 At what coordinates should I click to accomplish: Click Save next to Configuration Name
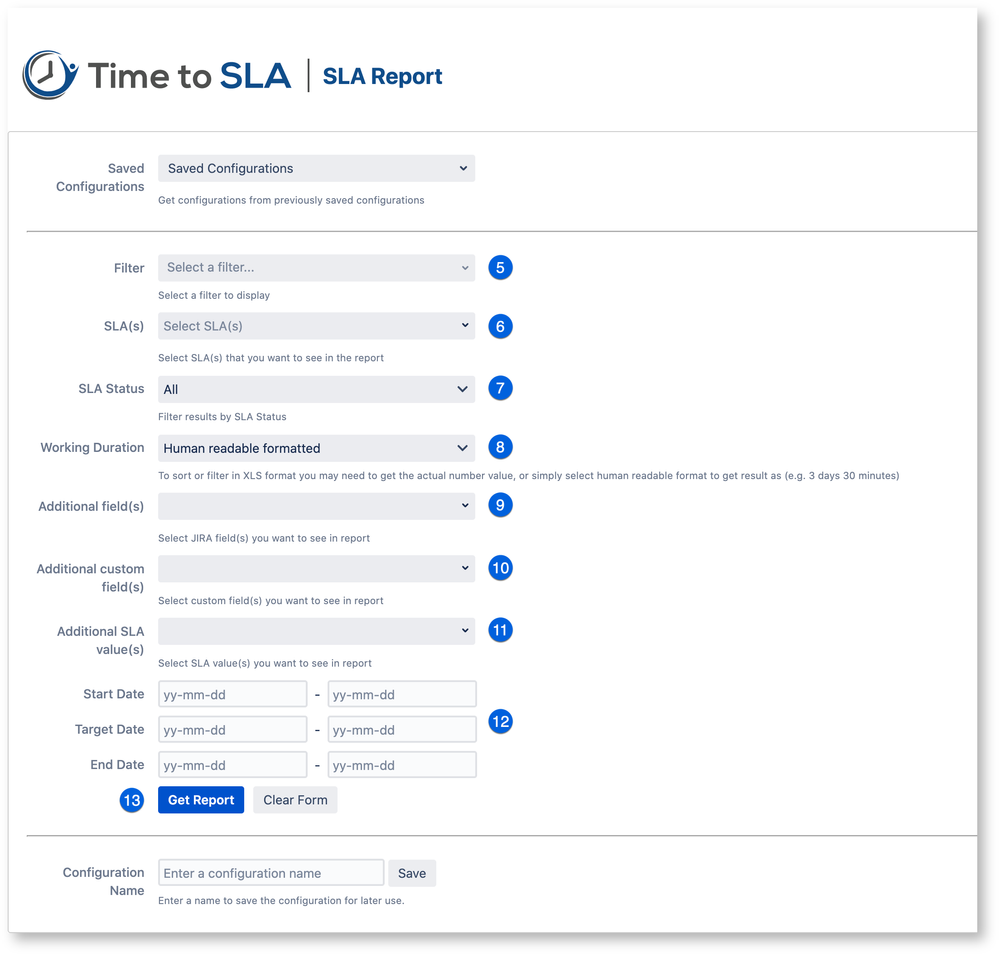(412, 872)
